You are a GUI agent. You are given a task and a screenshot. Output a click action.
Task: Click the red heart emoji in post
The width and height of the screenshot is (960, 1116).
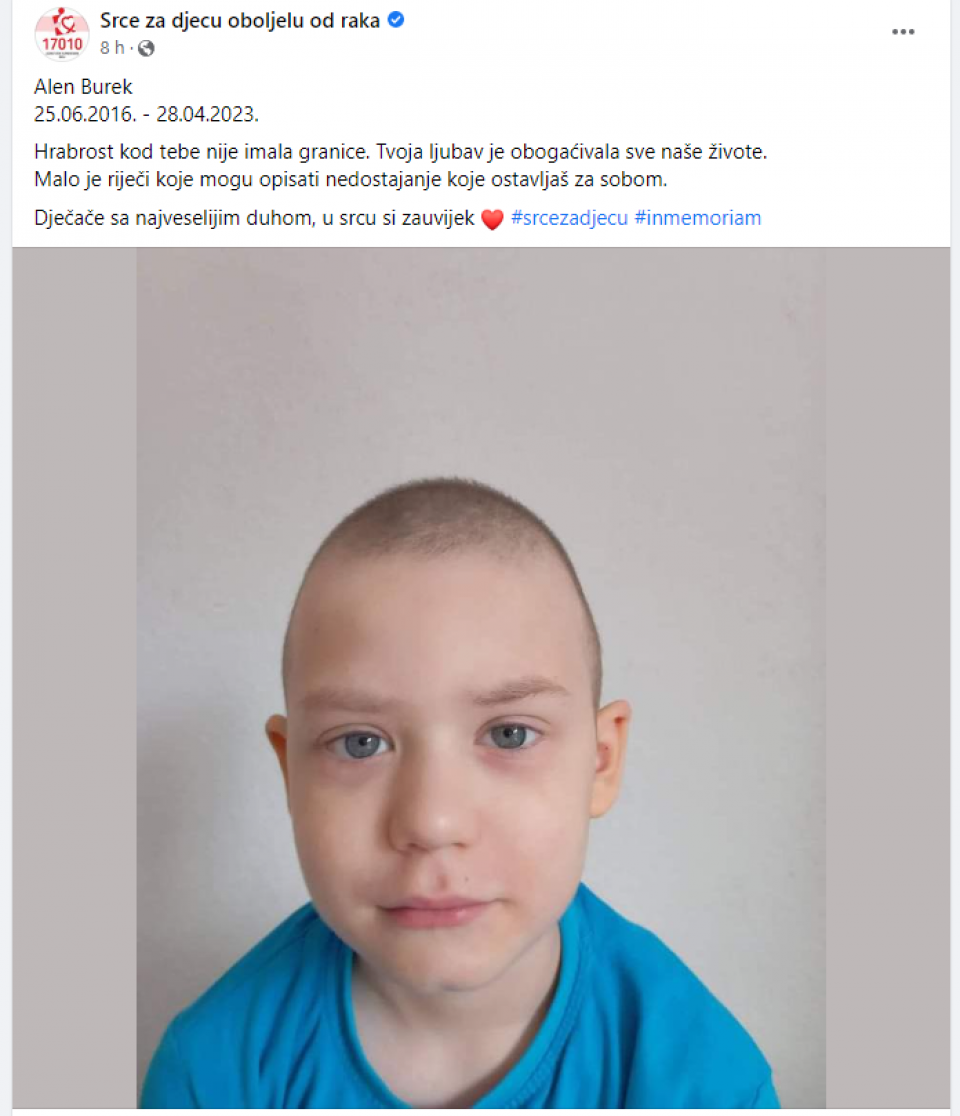pos(492,219)
